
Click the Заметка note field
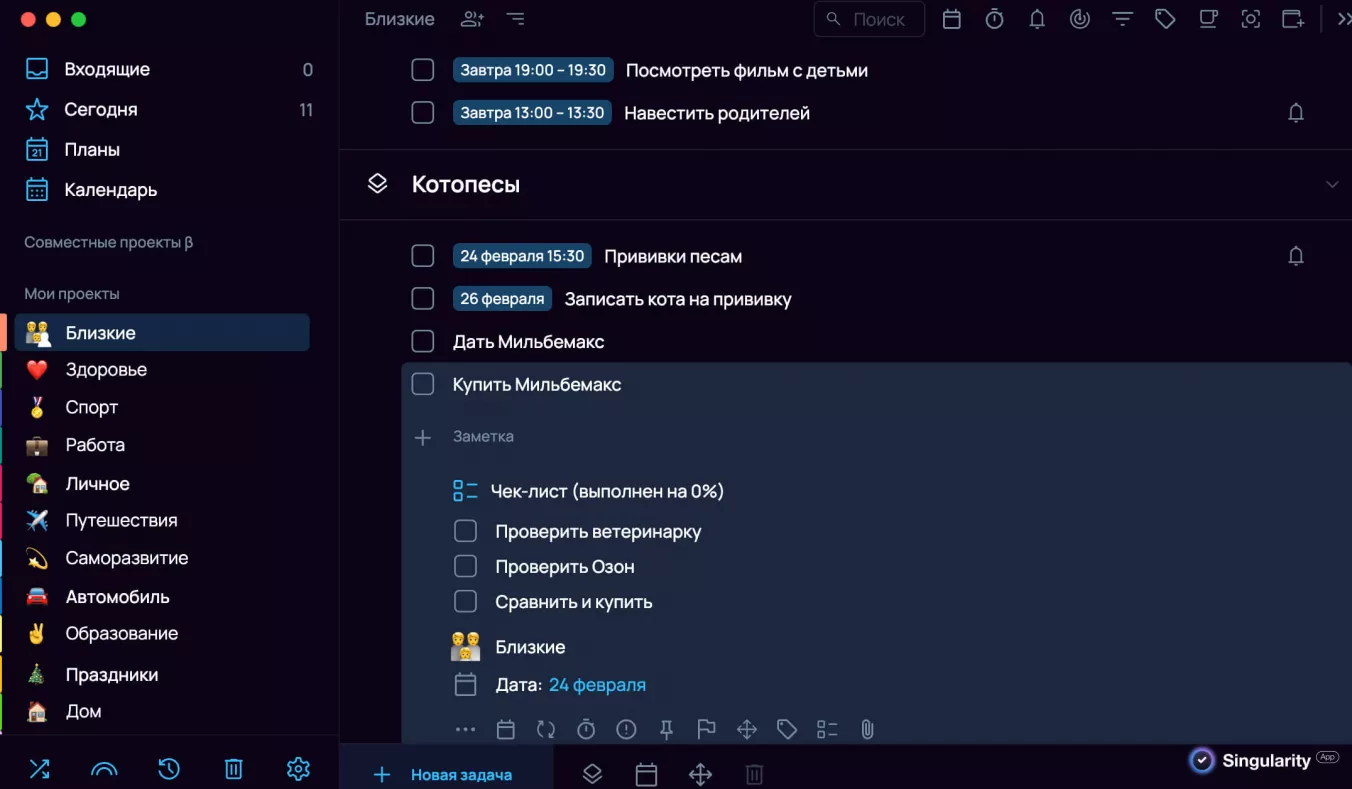point(483,436)
